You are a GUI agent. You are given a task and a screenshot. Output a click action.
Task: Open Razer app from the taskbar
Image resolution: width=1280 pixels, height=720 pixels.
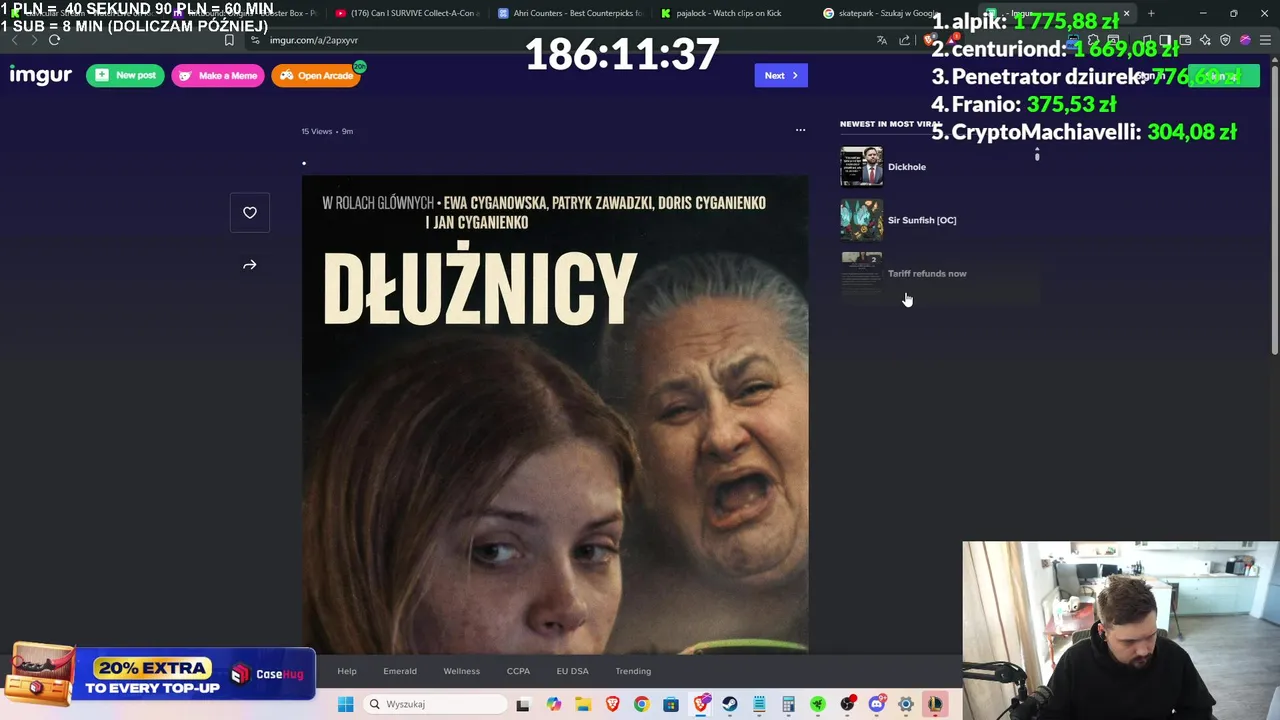point(818,704)
